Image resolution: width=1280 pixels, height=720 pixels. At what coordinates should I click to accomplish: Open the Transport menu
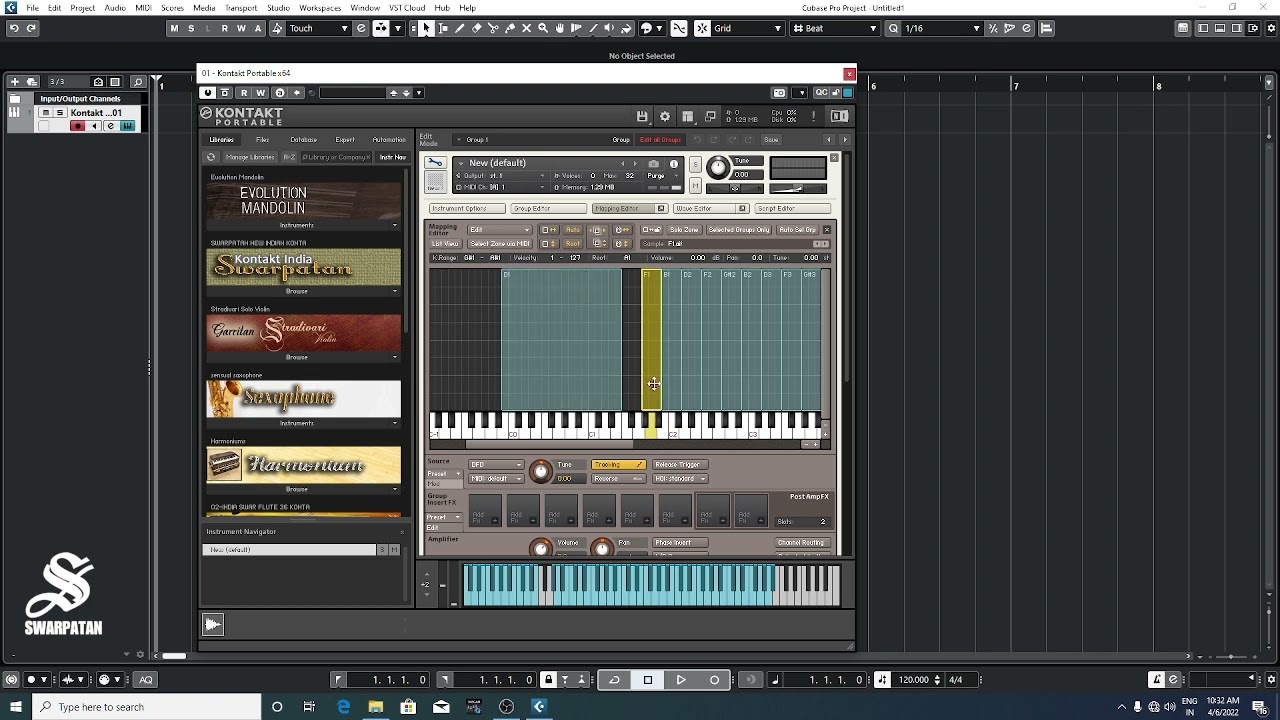[241, 8]
